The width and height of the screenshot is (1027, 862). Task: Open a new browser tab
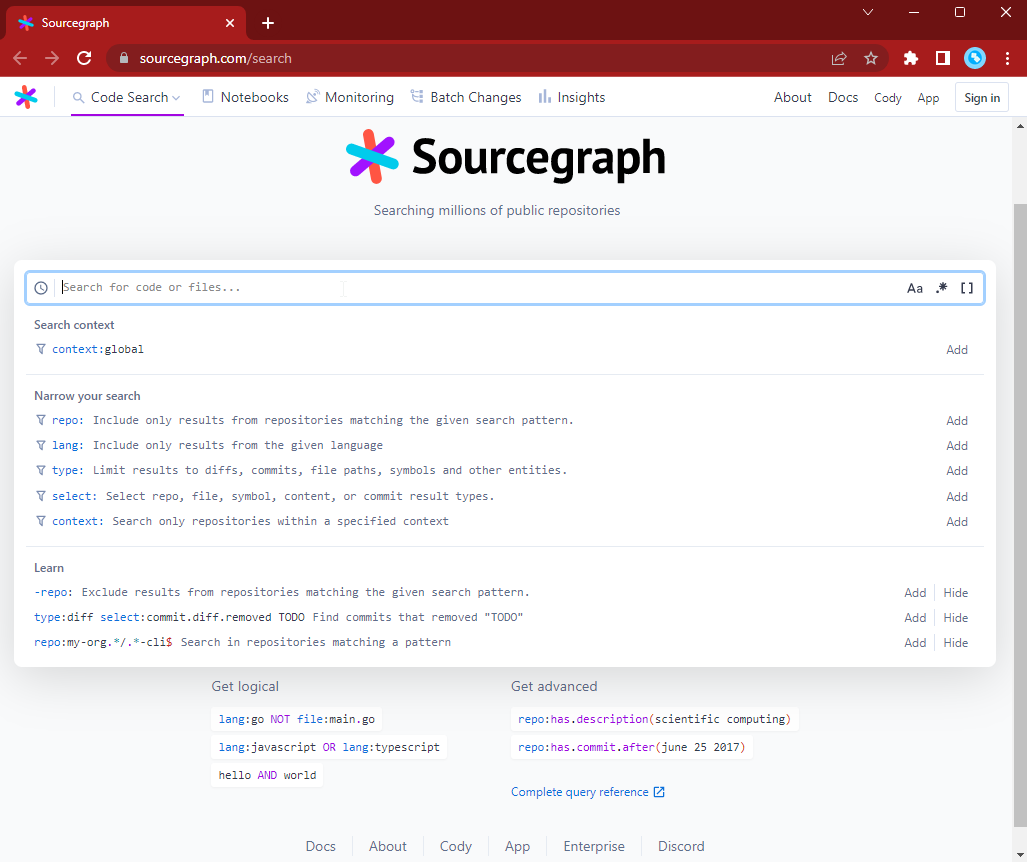tap(268, 23)
